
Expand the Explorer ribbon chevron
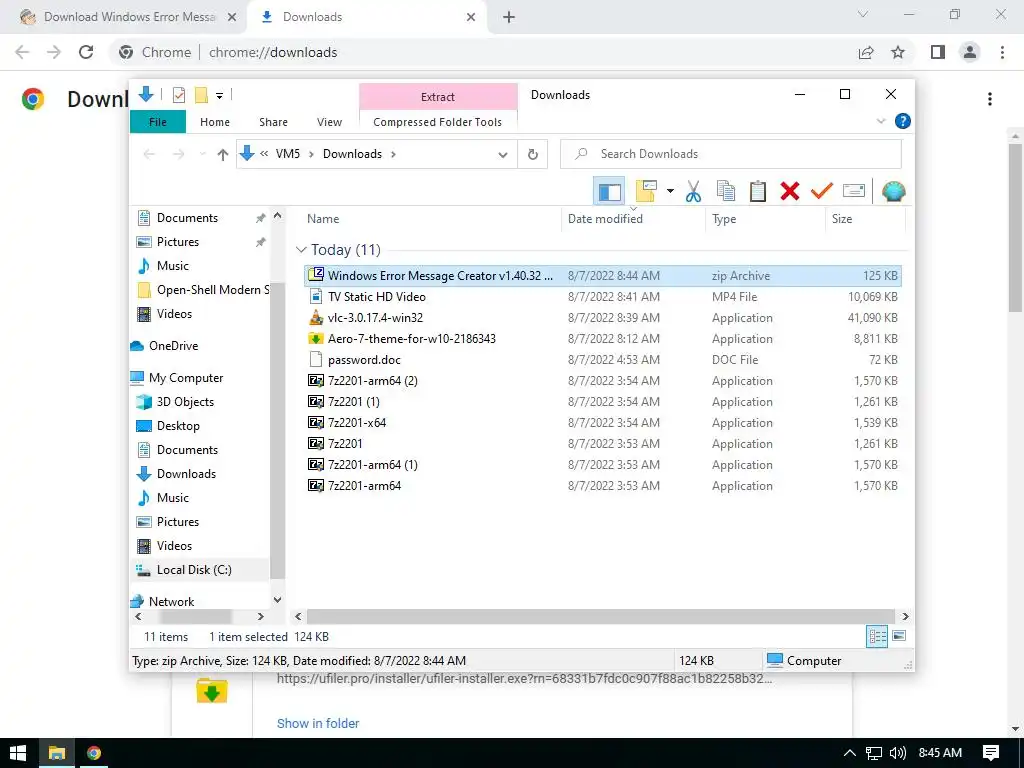[881, 121]
